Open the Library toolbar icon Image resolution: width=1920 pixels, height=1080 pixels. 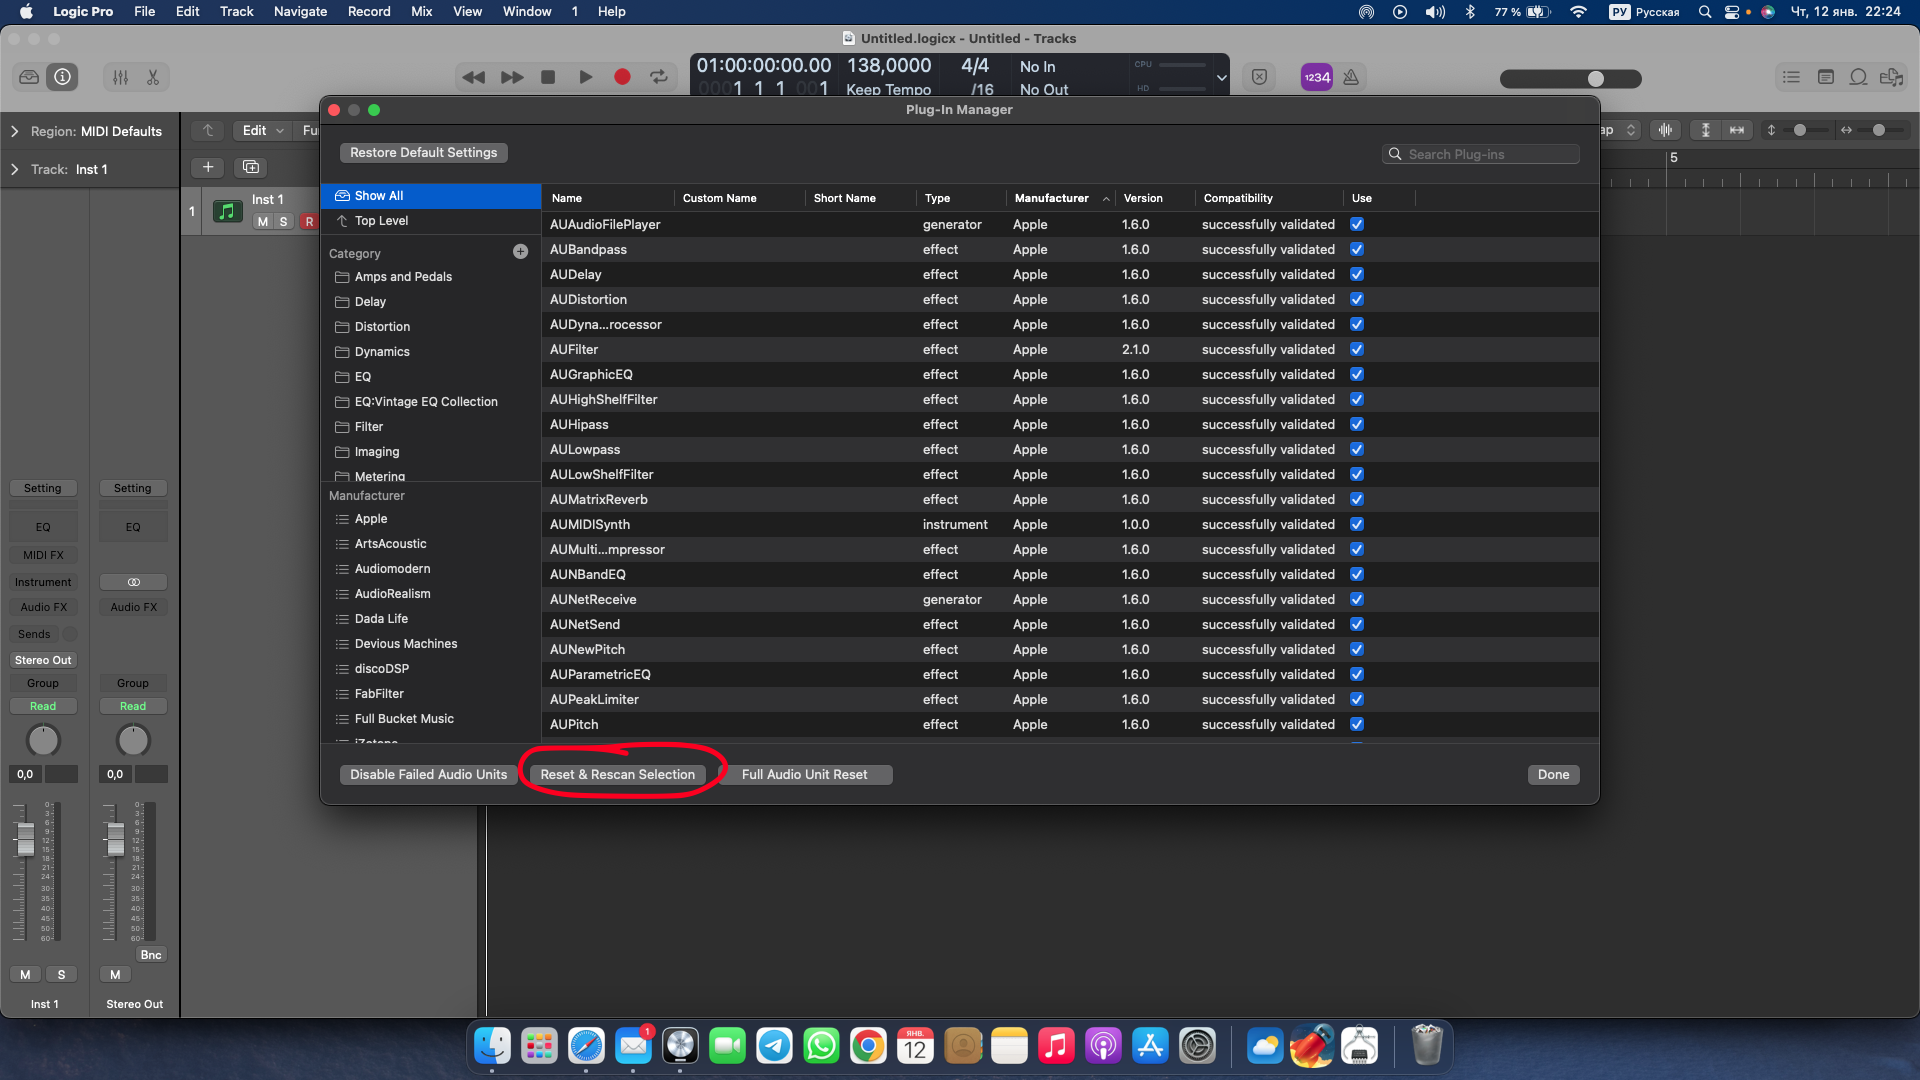click(x=29, y=77)
